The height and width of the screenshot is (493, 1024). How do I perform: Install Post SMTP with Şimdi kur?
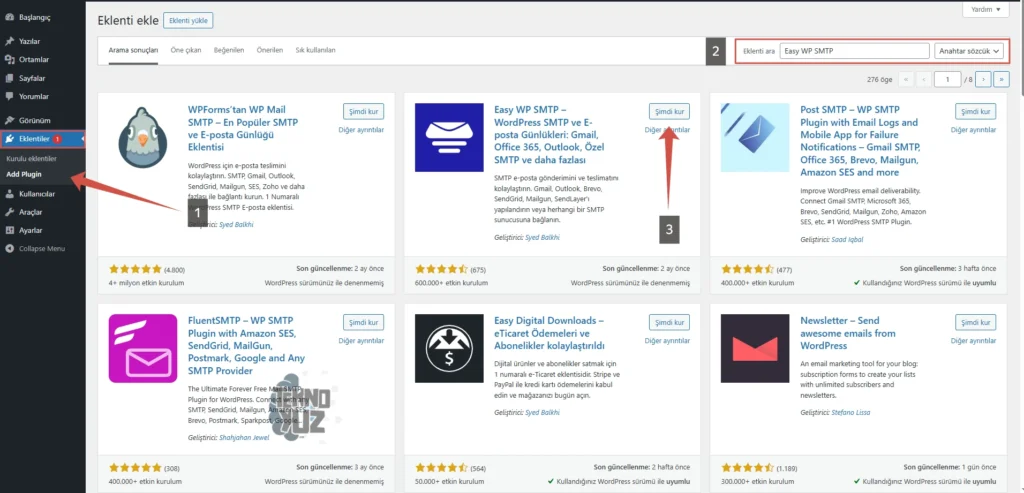pos(976,112)
